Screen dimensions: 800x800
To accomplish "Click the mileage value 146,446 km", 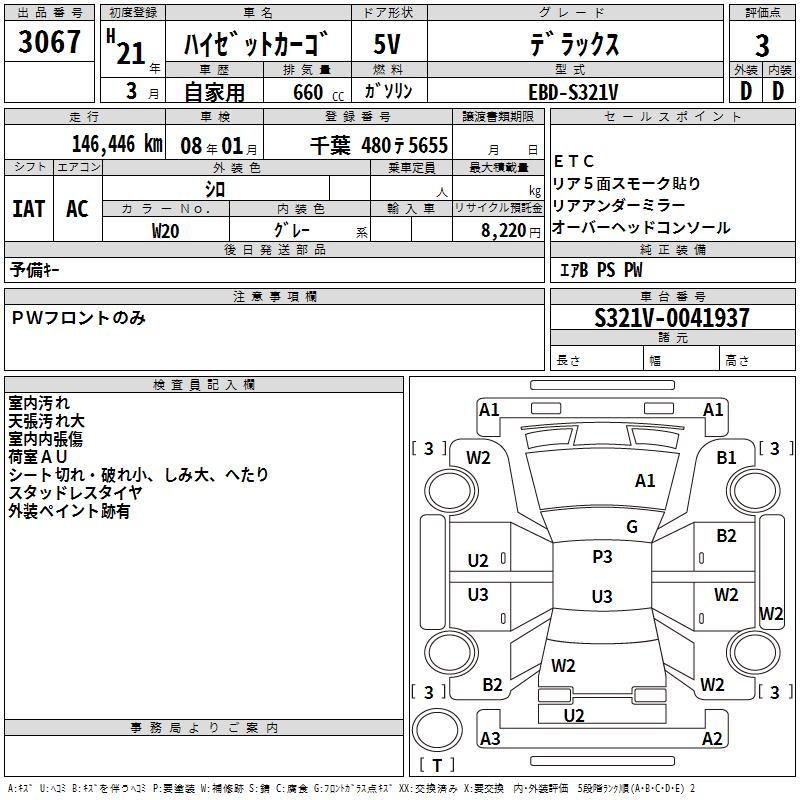I will [x=116, y=145].
